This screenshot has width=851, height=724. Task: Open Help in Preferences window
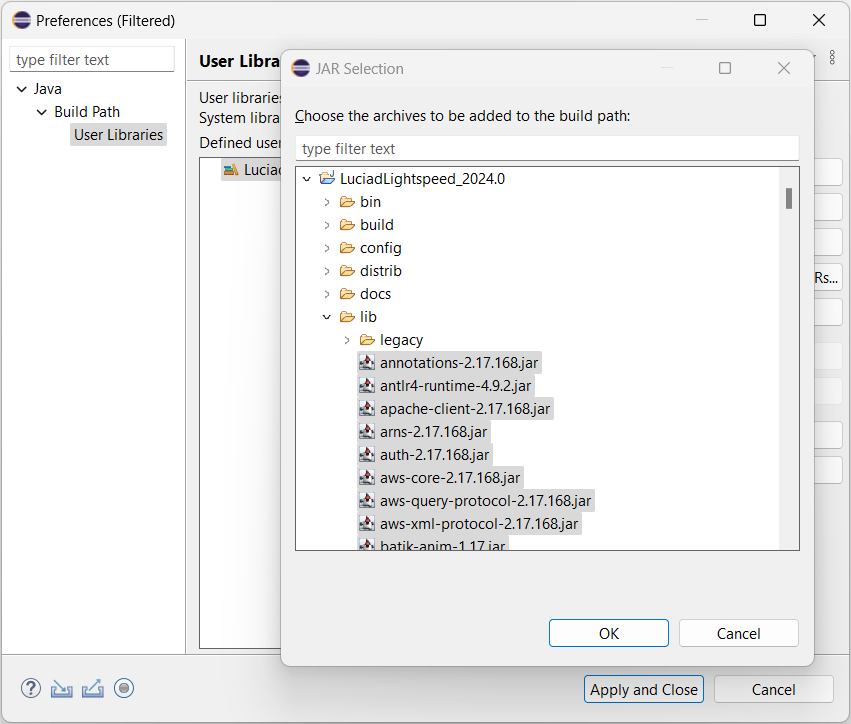pos(31,688)
